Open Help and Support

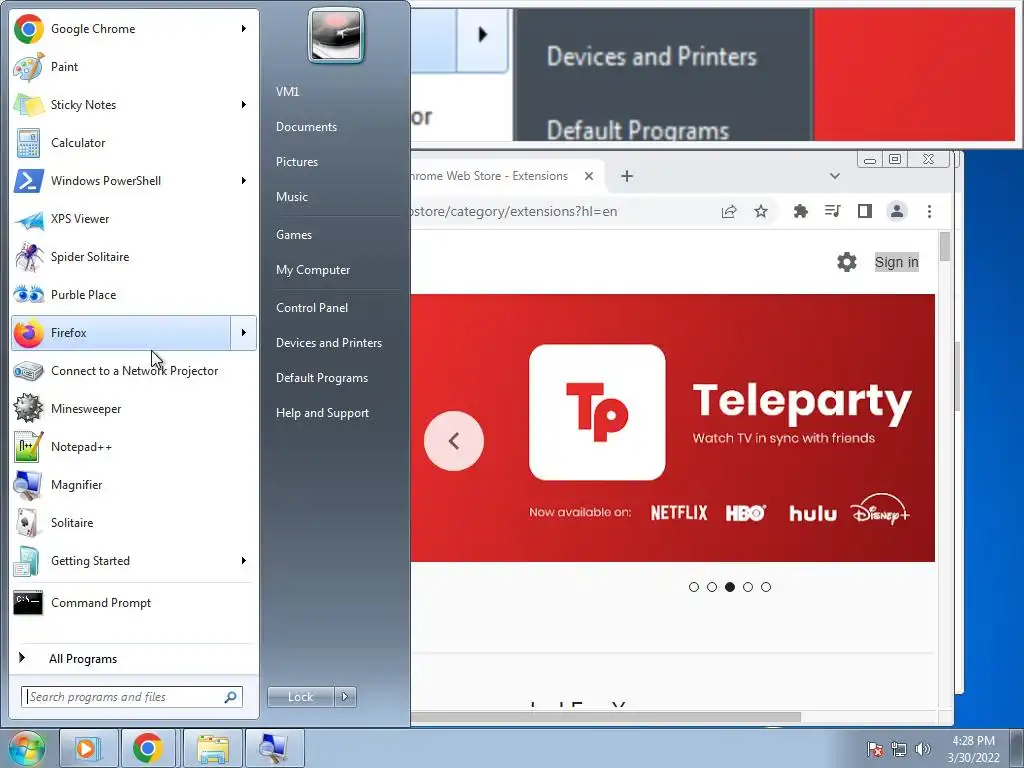tap(322, 413)
